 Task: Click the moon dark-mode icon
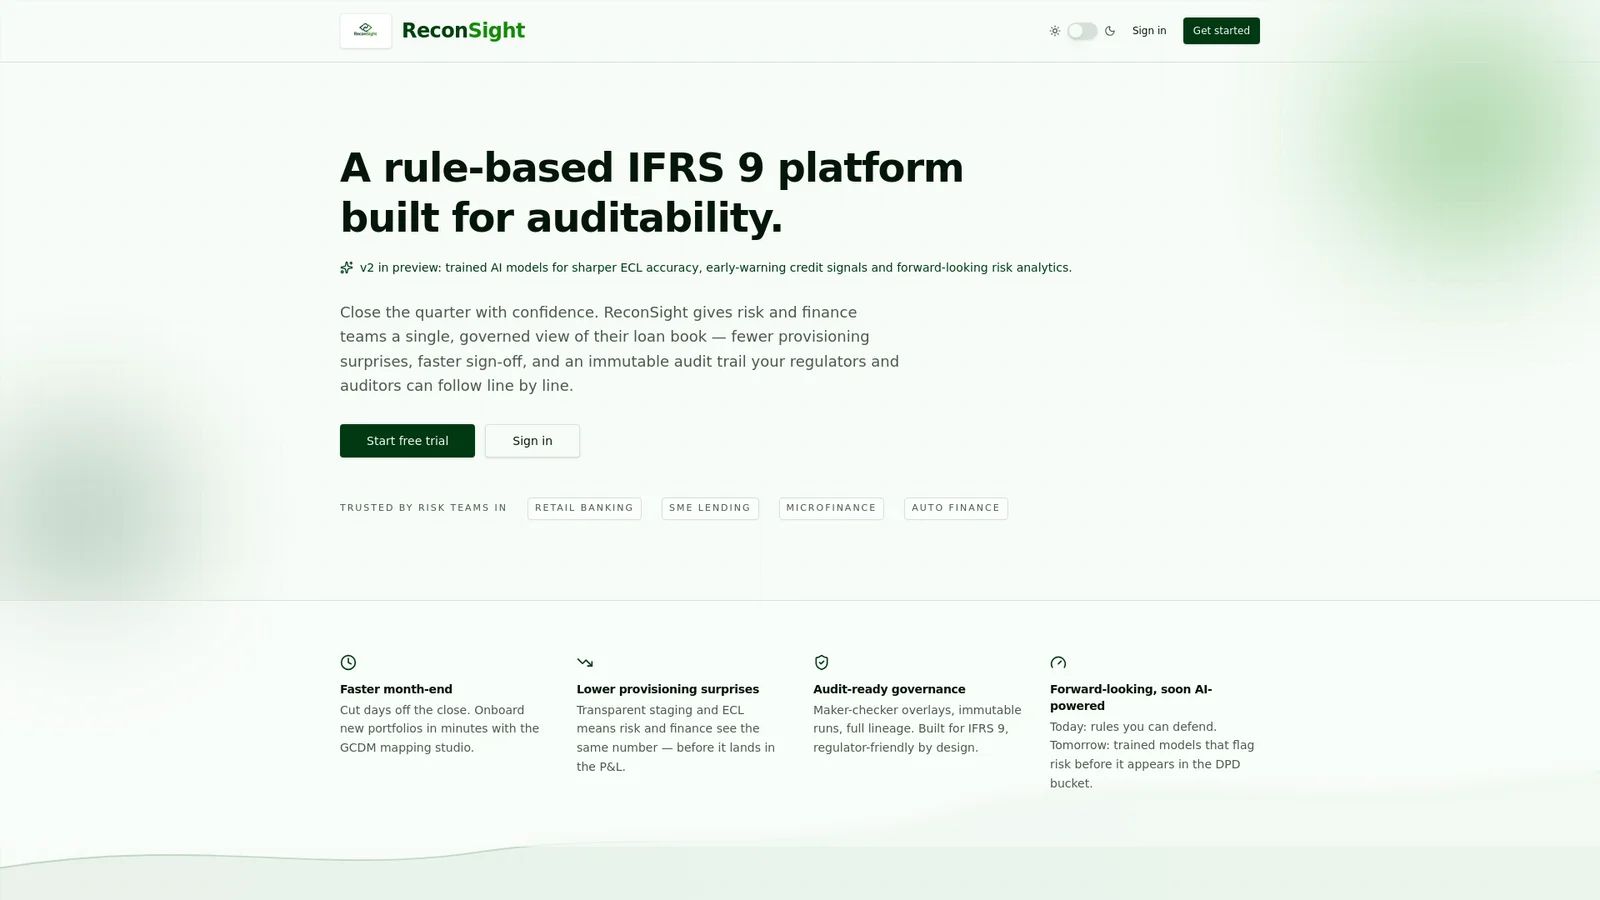tap(1110, 31)
